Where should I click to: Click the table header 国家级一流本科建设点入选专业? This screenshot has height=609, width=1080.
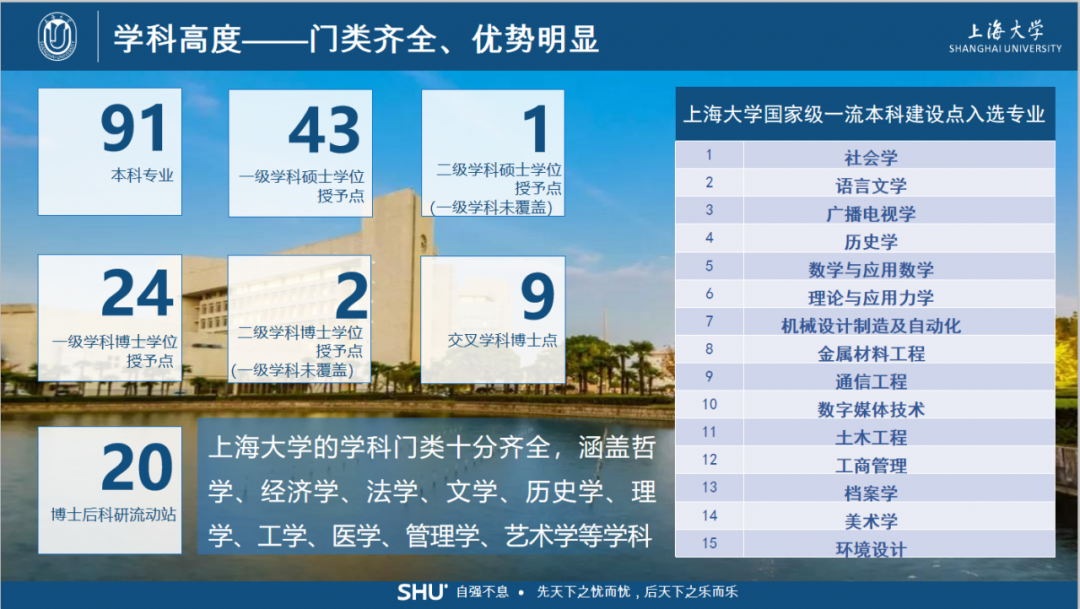pos(864,114)
